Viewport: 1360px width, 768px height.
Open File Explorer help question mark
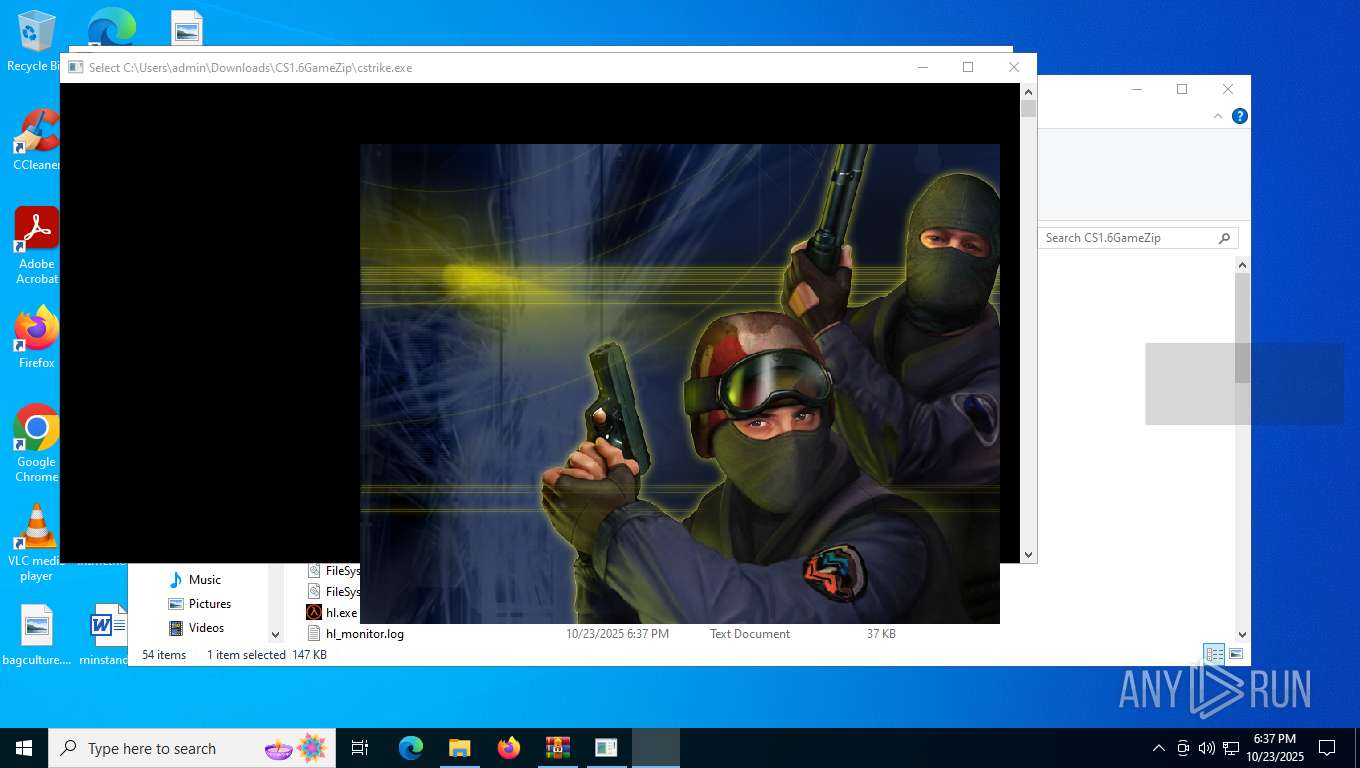coord(1240,116)
